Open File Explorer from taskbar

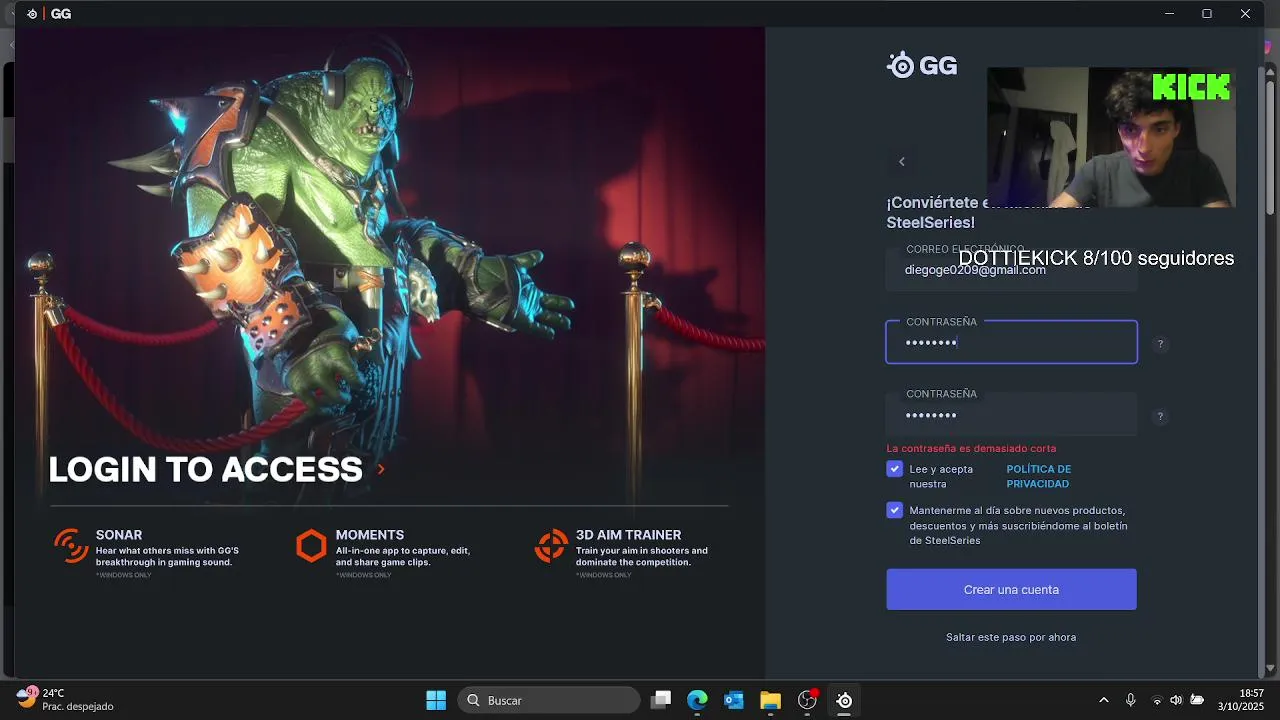tap(770, 700)
